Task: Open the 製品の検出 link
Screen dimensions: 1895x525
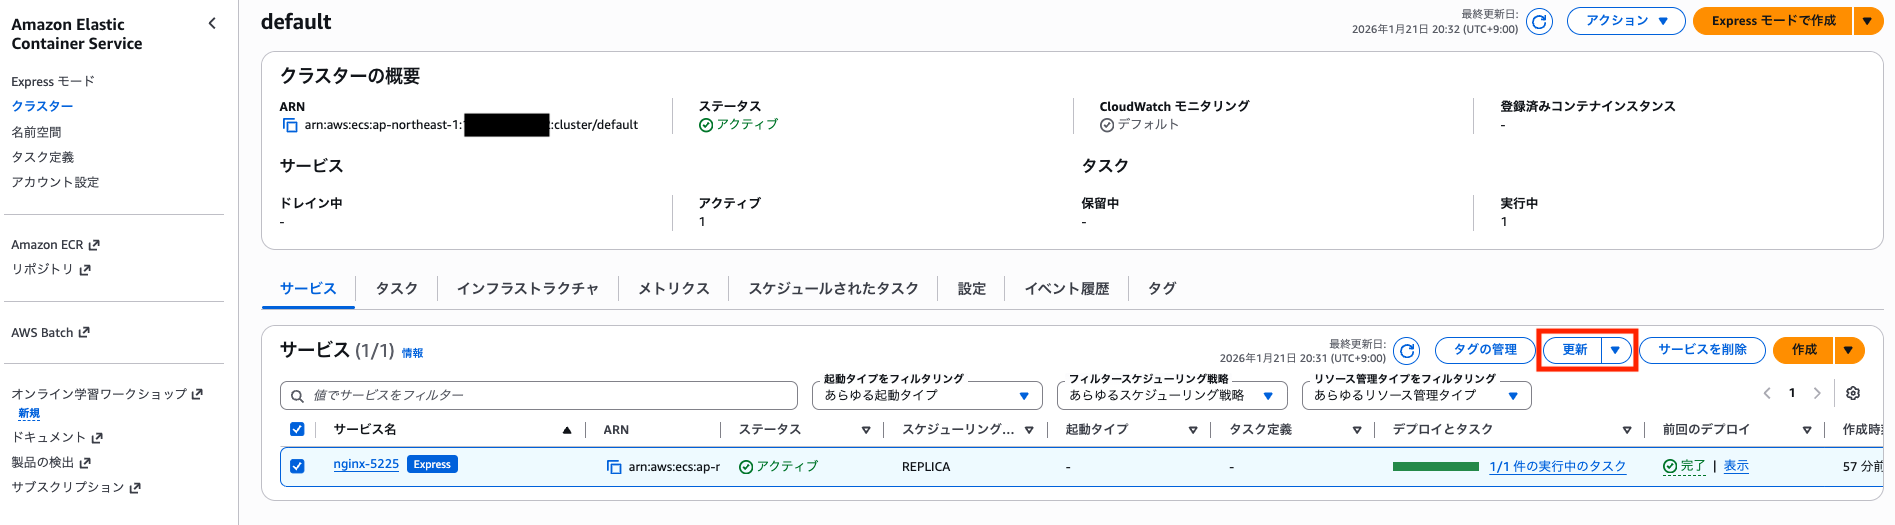Action: (x=51, y=462)
